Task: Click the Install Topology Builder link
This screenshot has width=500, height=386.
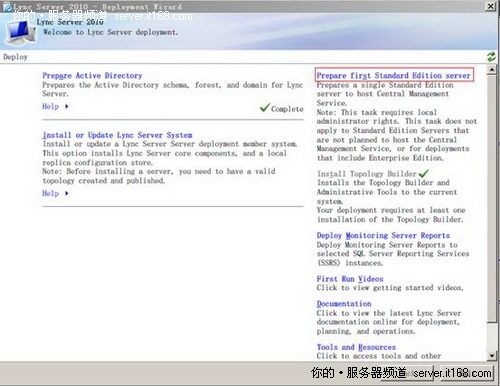Action: 367,174
